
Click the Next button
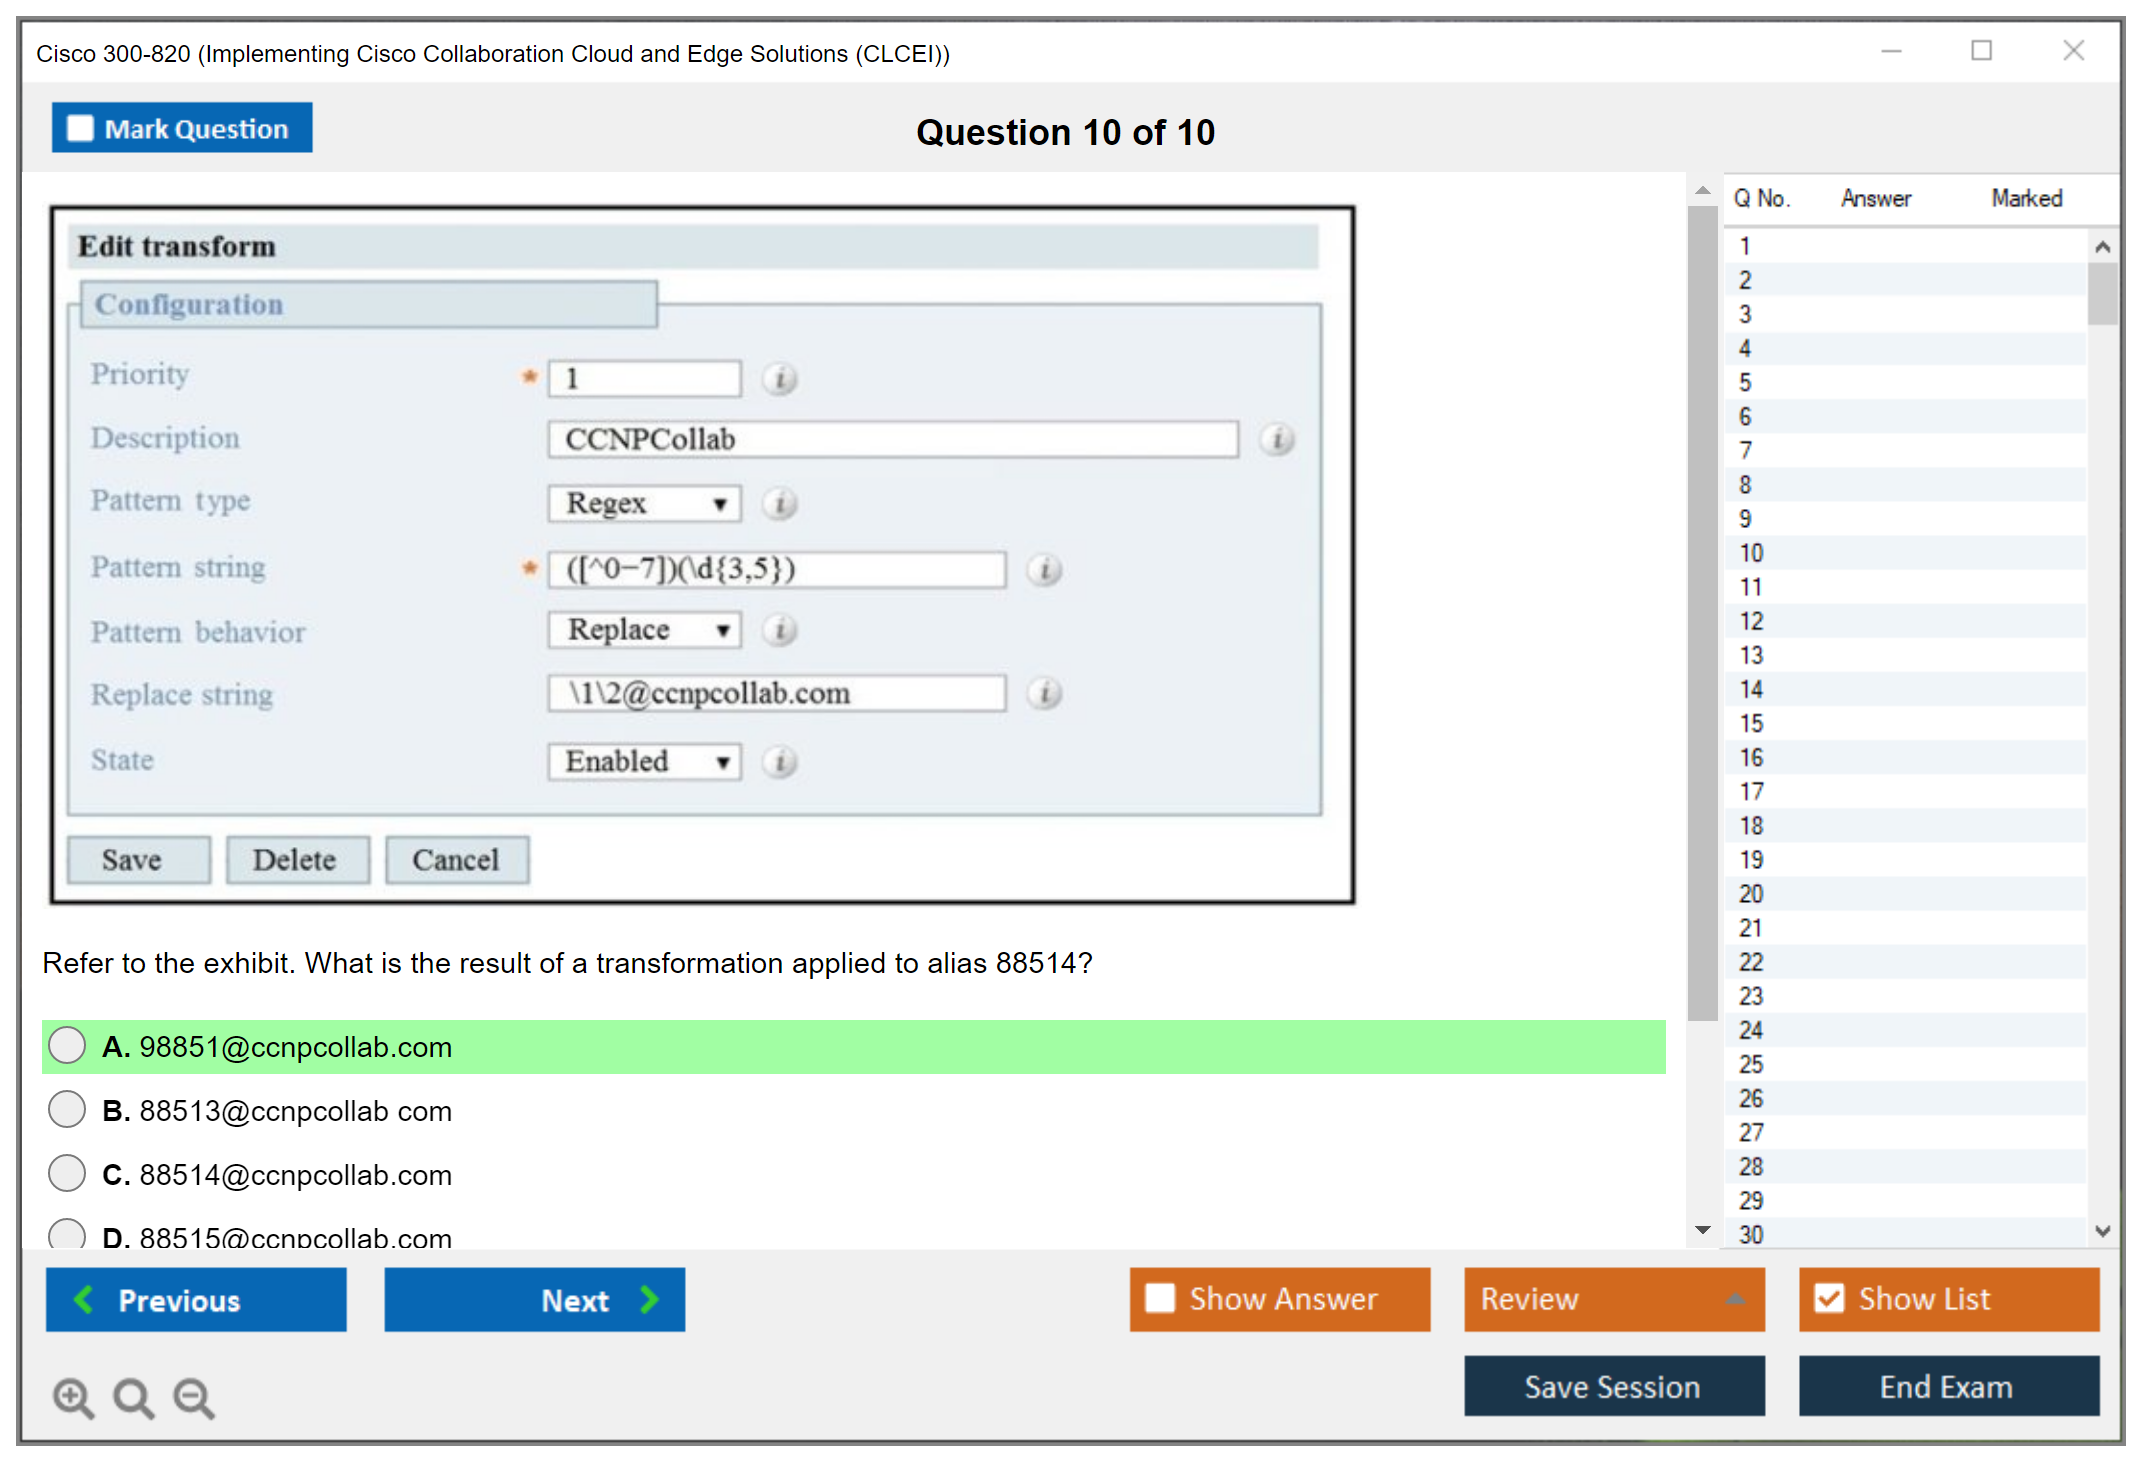535,1299
